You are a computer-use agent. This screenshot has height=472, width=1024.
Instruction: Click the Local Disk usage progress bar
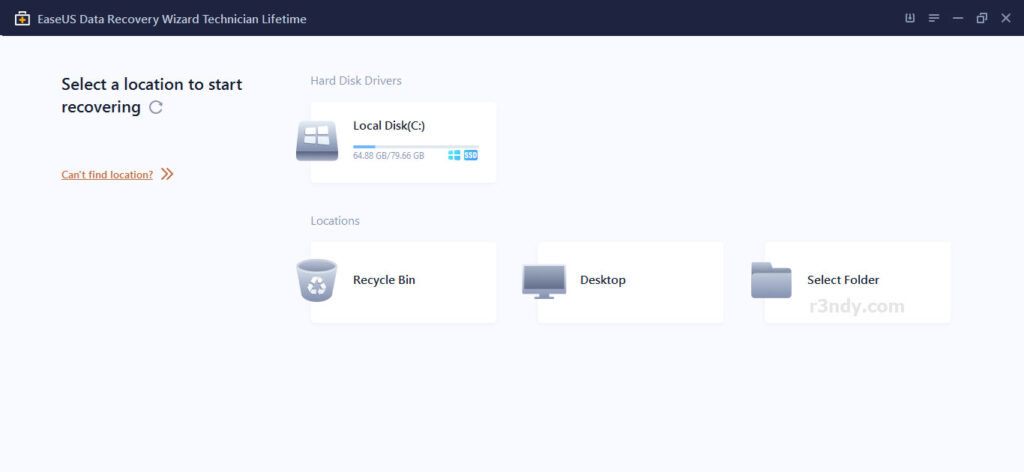(x=415, y=146)
